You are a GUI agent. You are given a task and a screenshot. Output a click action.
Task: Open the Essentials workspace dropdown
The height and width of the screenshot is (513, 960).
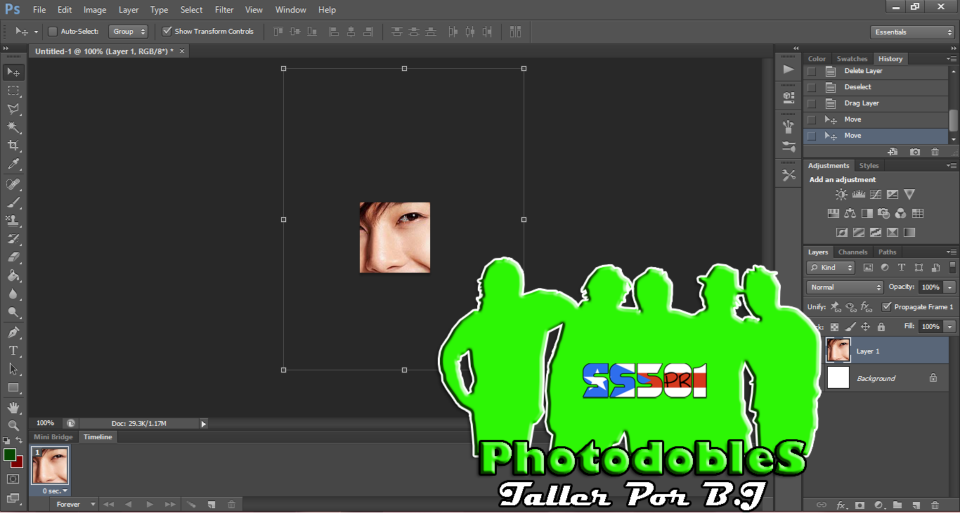[912, 32]
